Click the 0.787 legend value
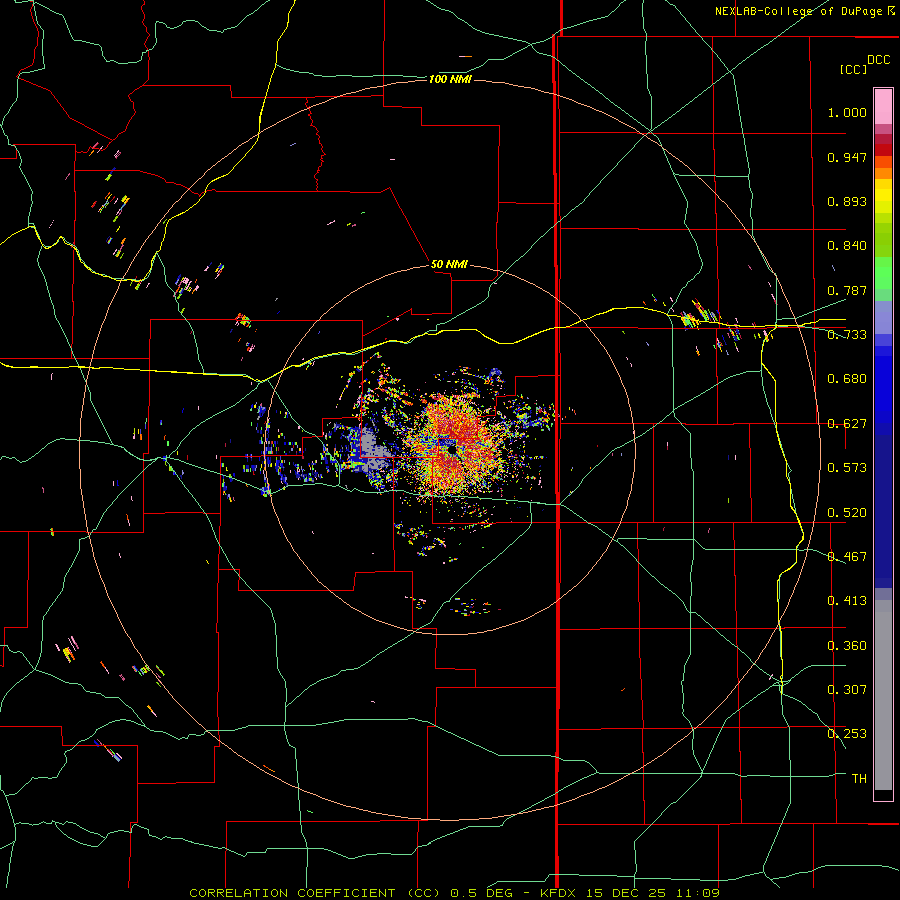This screenshot has height=900, width=900. pos(847,290)
